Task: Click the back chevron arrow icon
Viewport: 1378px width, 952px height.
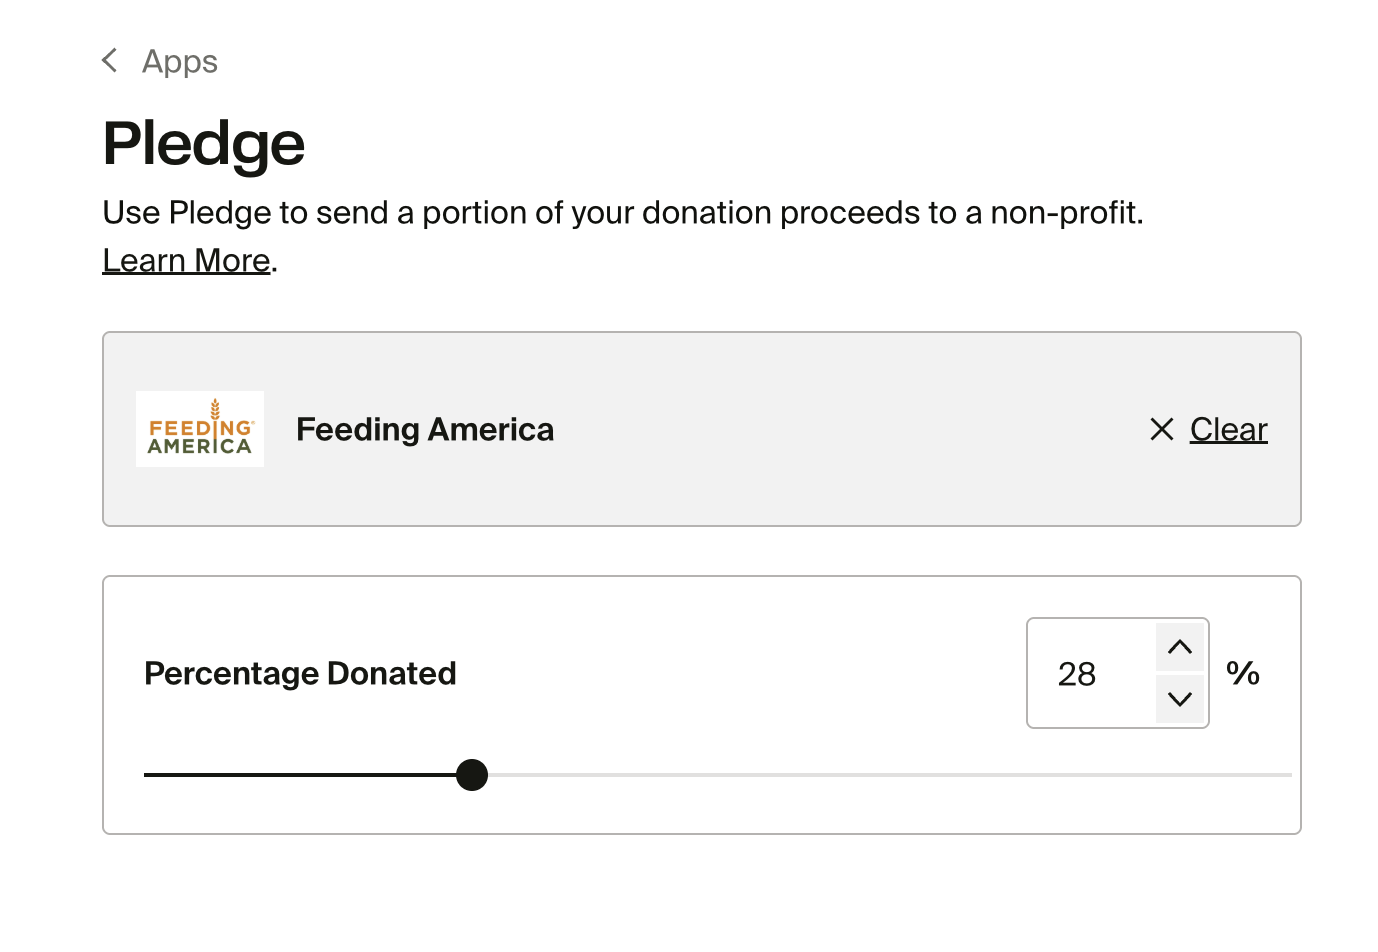Action: (x=110, y=61)
